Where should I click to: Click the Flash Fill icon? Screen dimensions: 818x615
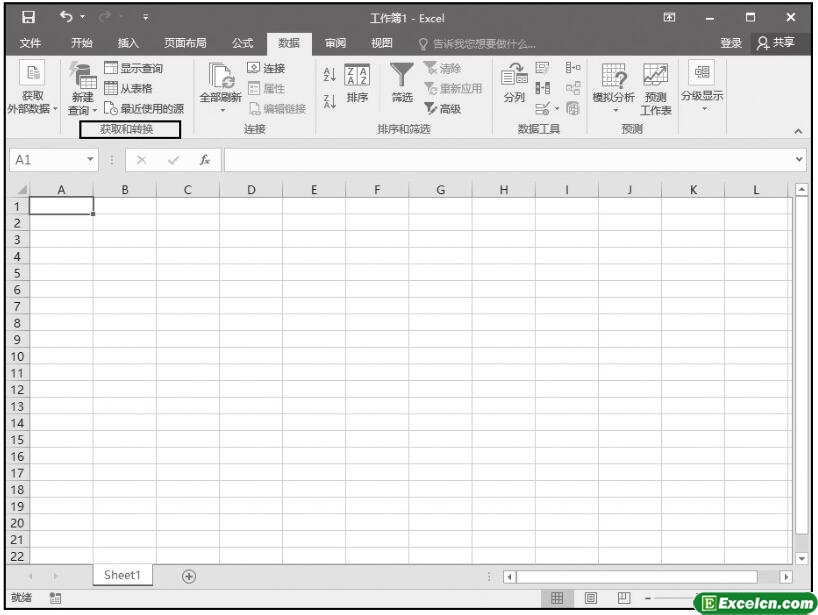pos(543,68)
